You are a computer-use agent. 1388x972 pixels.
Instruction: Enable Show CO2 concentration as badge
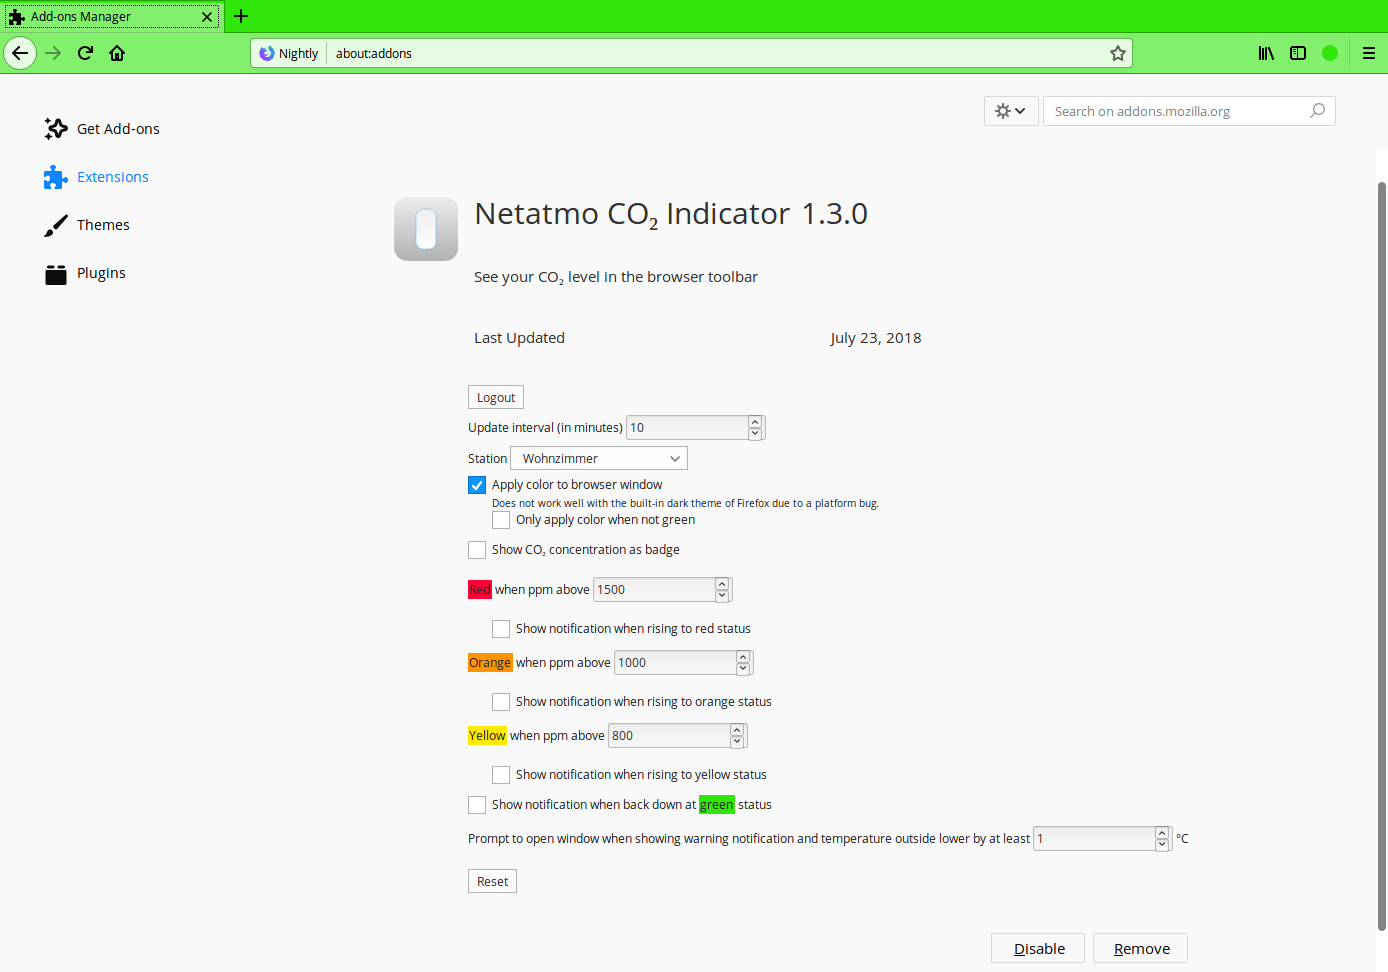tap(477, 550)
